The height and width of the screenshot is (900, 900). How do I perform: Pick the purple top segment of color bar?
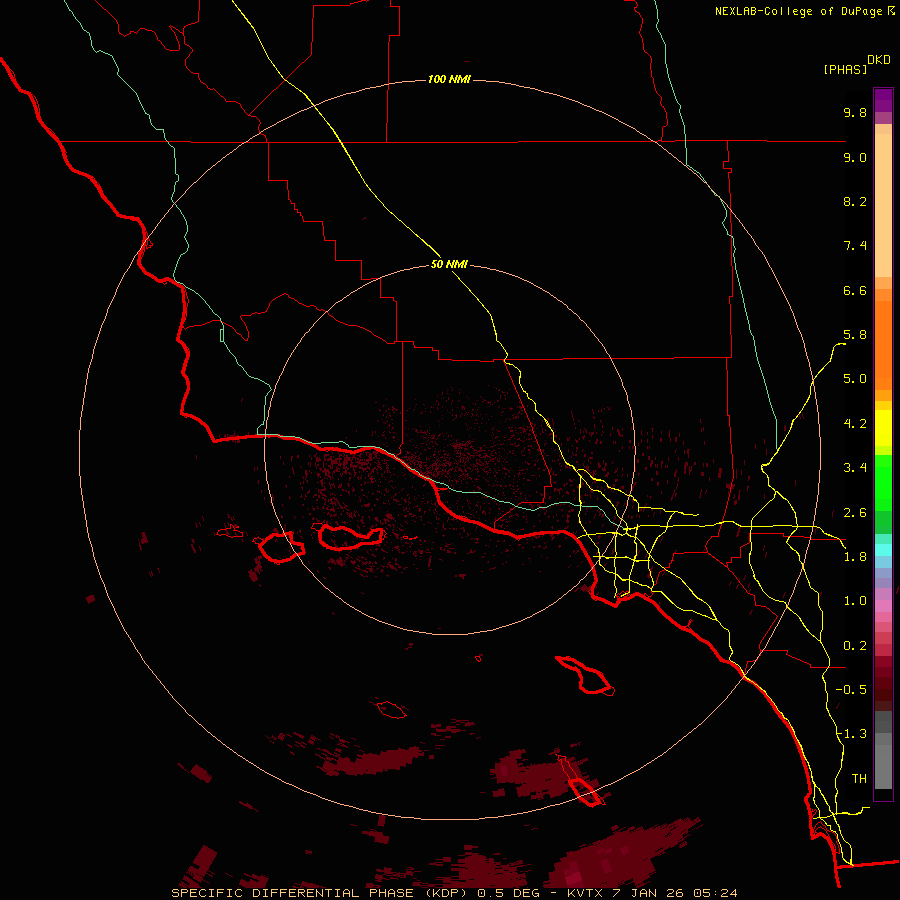883,100
